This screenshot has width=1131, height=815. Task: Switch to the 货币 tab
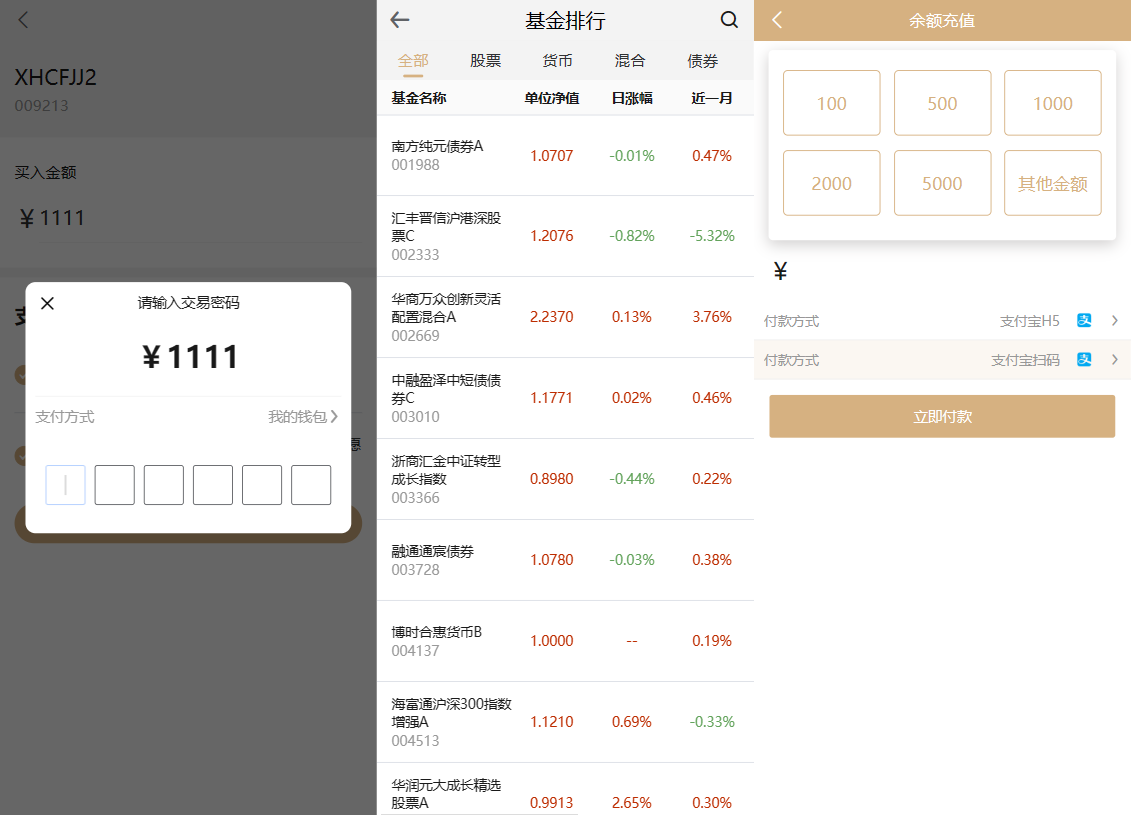(558, 61)
